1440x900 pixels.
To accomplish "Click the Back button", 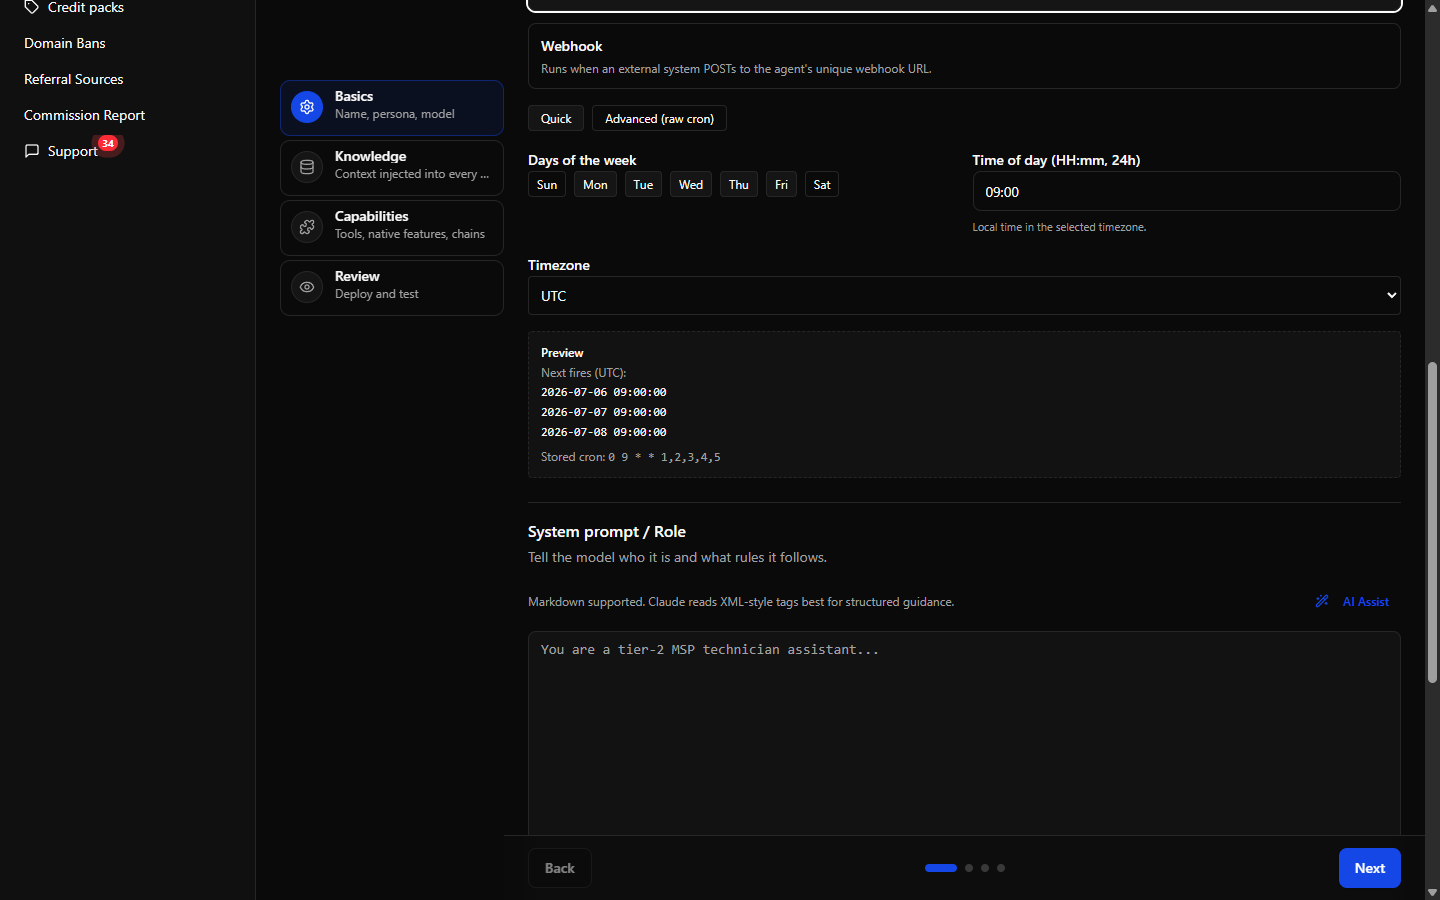I will click(x=560, y=868).
